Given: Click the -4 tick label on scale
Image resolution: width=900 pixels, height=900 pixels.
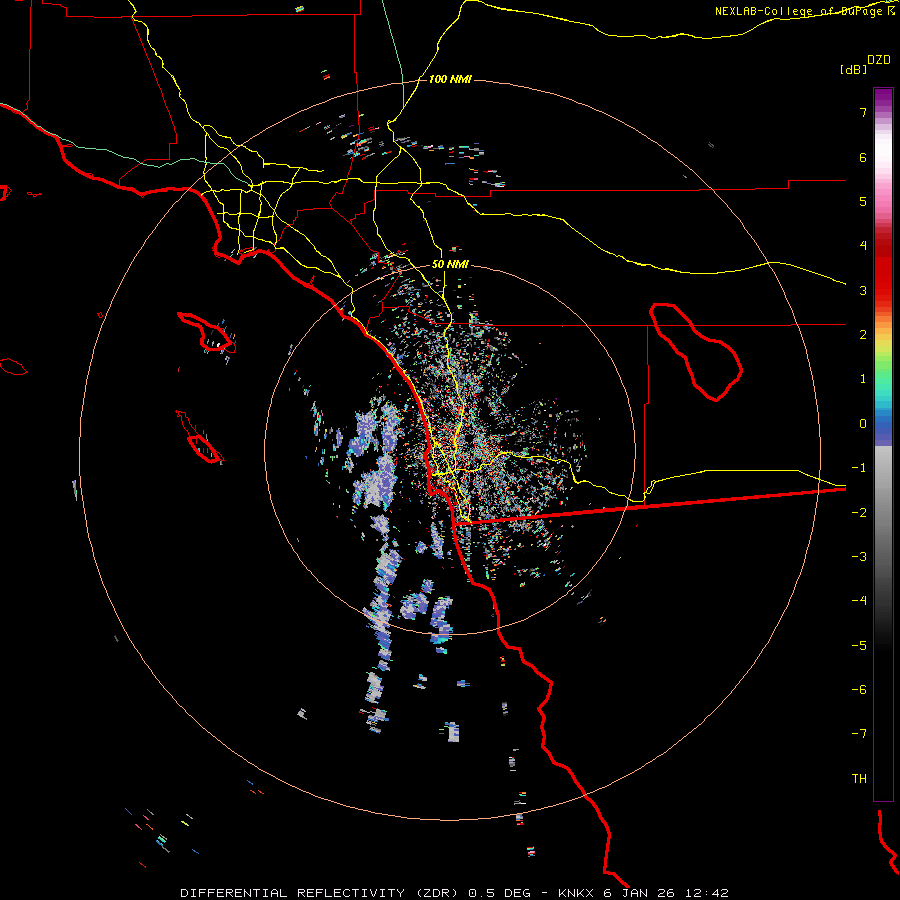Looking at the screenshot, I should (x=859, y=601).
